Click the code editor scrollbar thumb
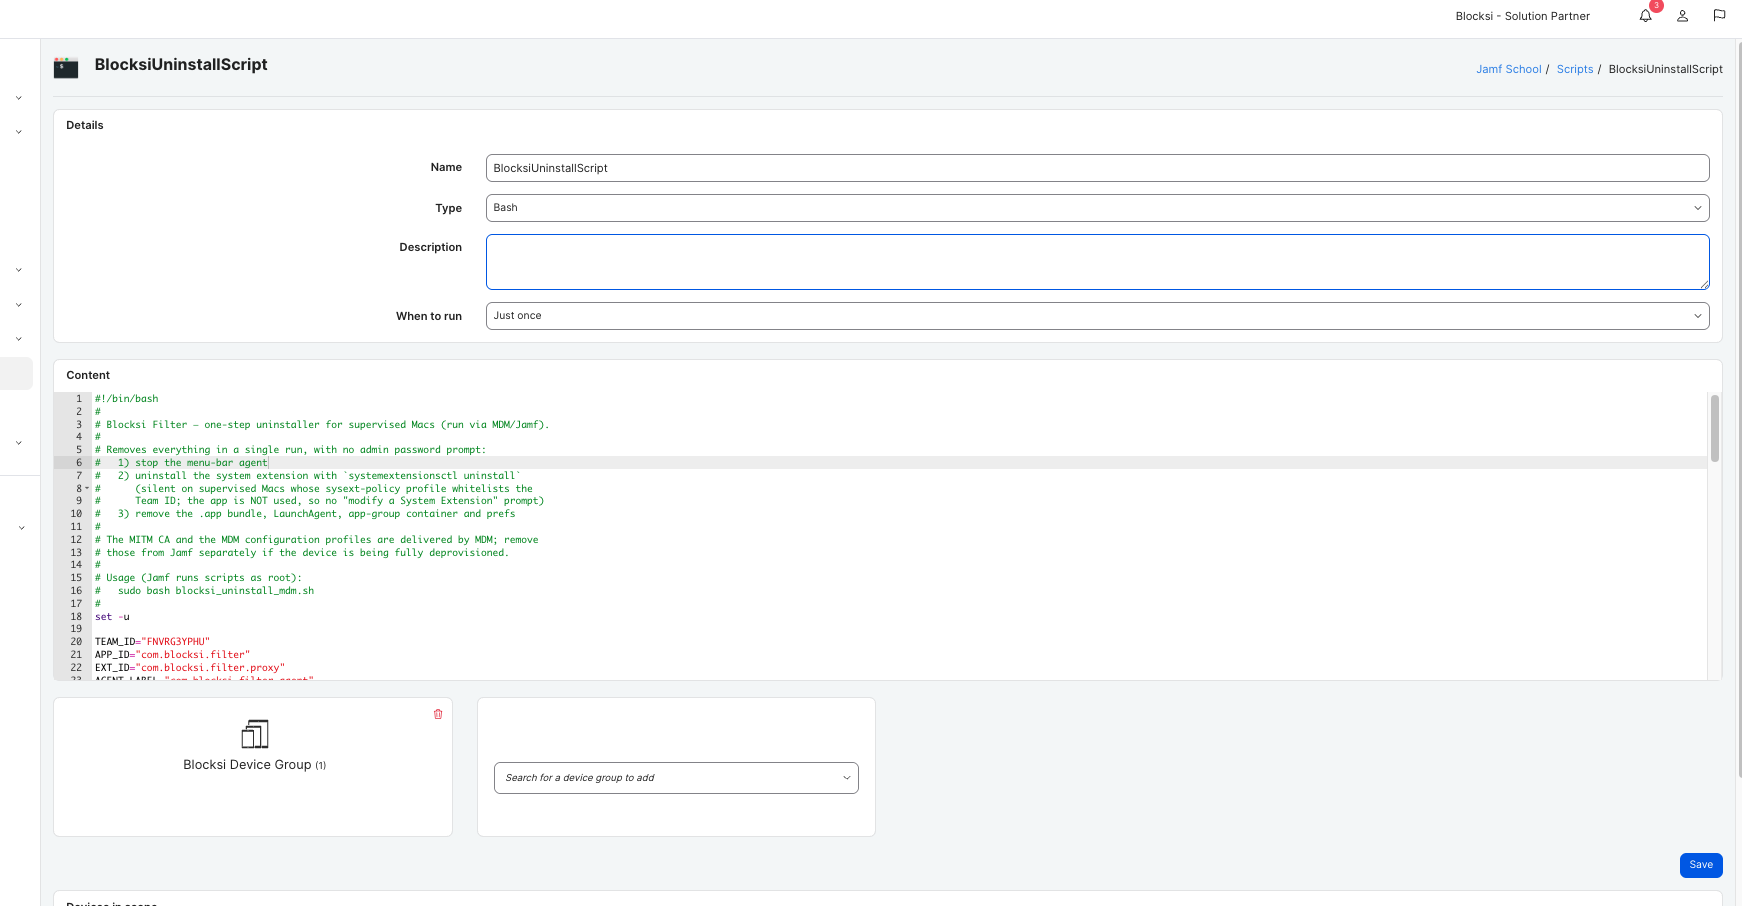The height and width of the screenshot is (906, 1742). point(1714,428)
